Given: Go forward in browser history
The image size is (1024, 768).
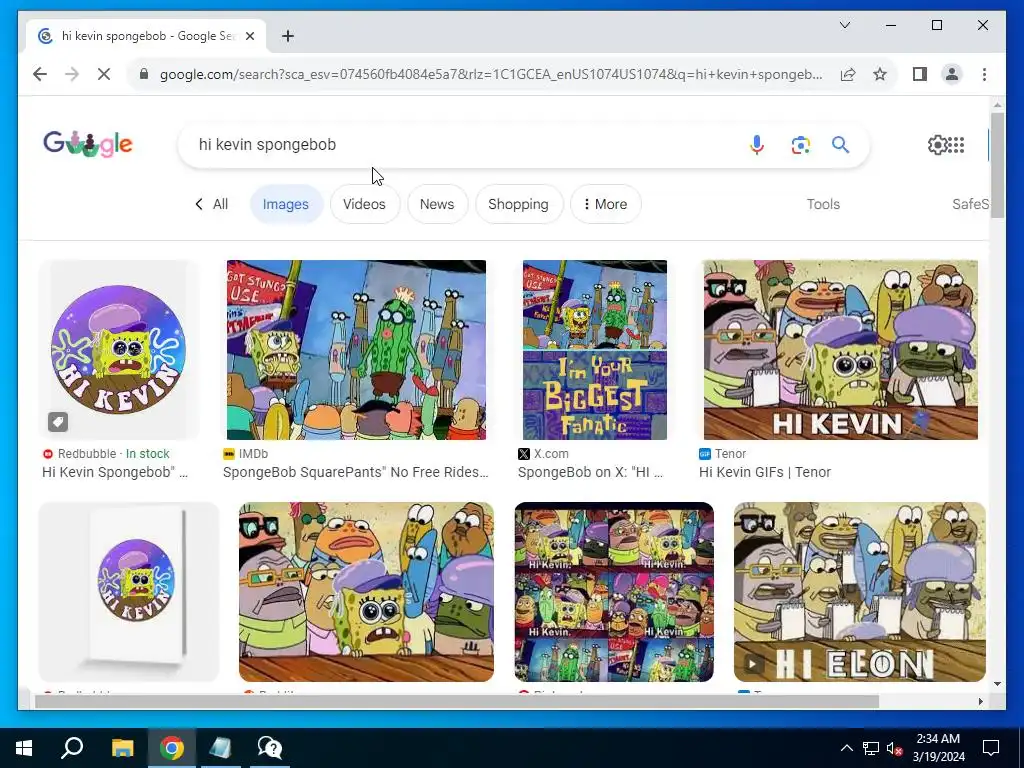Looking at the screenshot, I should (x=72, y=74).
